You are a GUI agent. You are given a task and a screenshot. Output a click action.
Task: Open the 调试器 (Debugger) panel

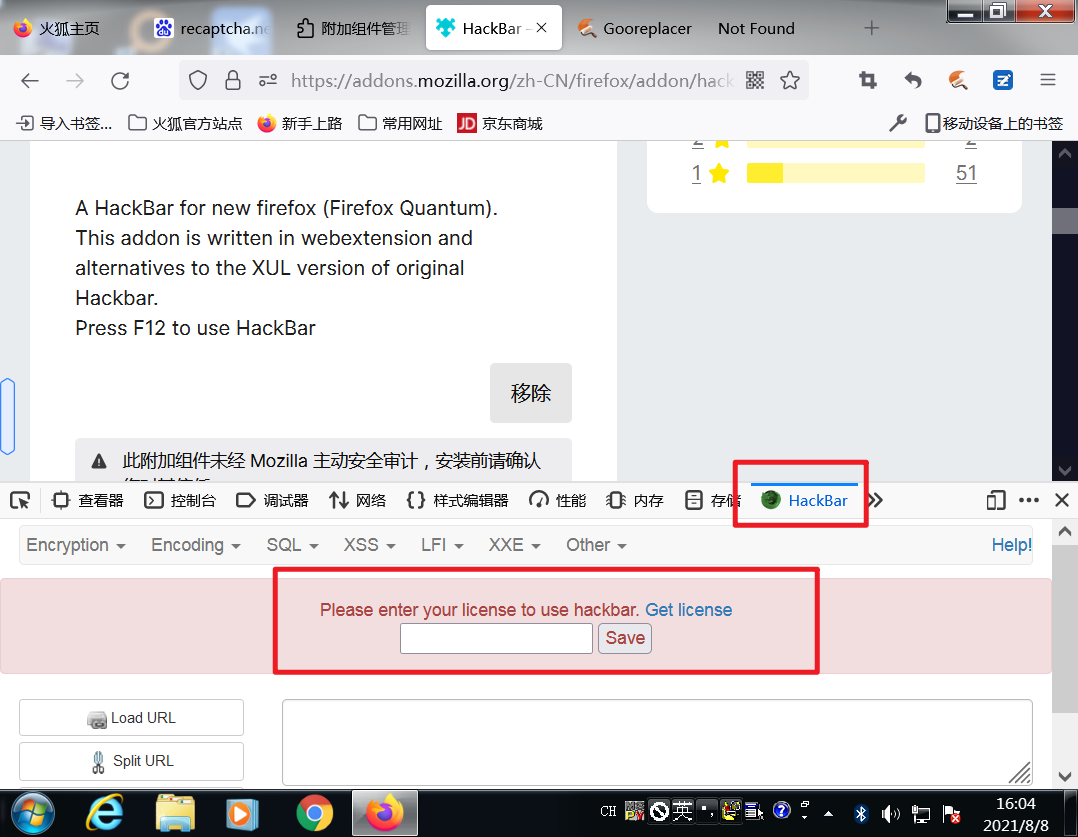[x=272, y=500]
